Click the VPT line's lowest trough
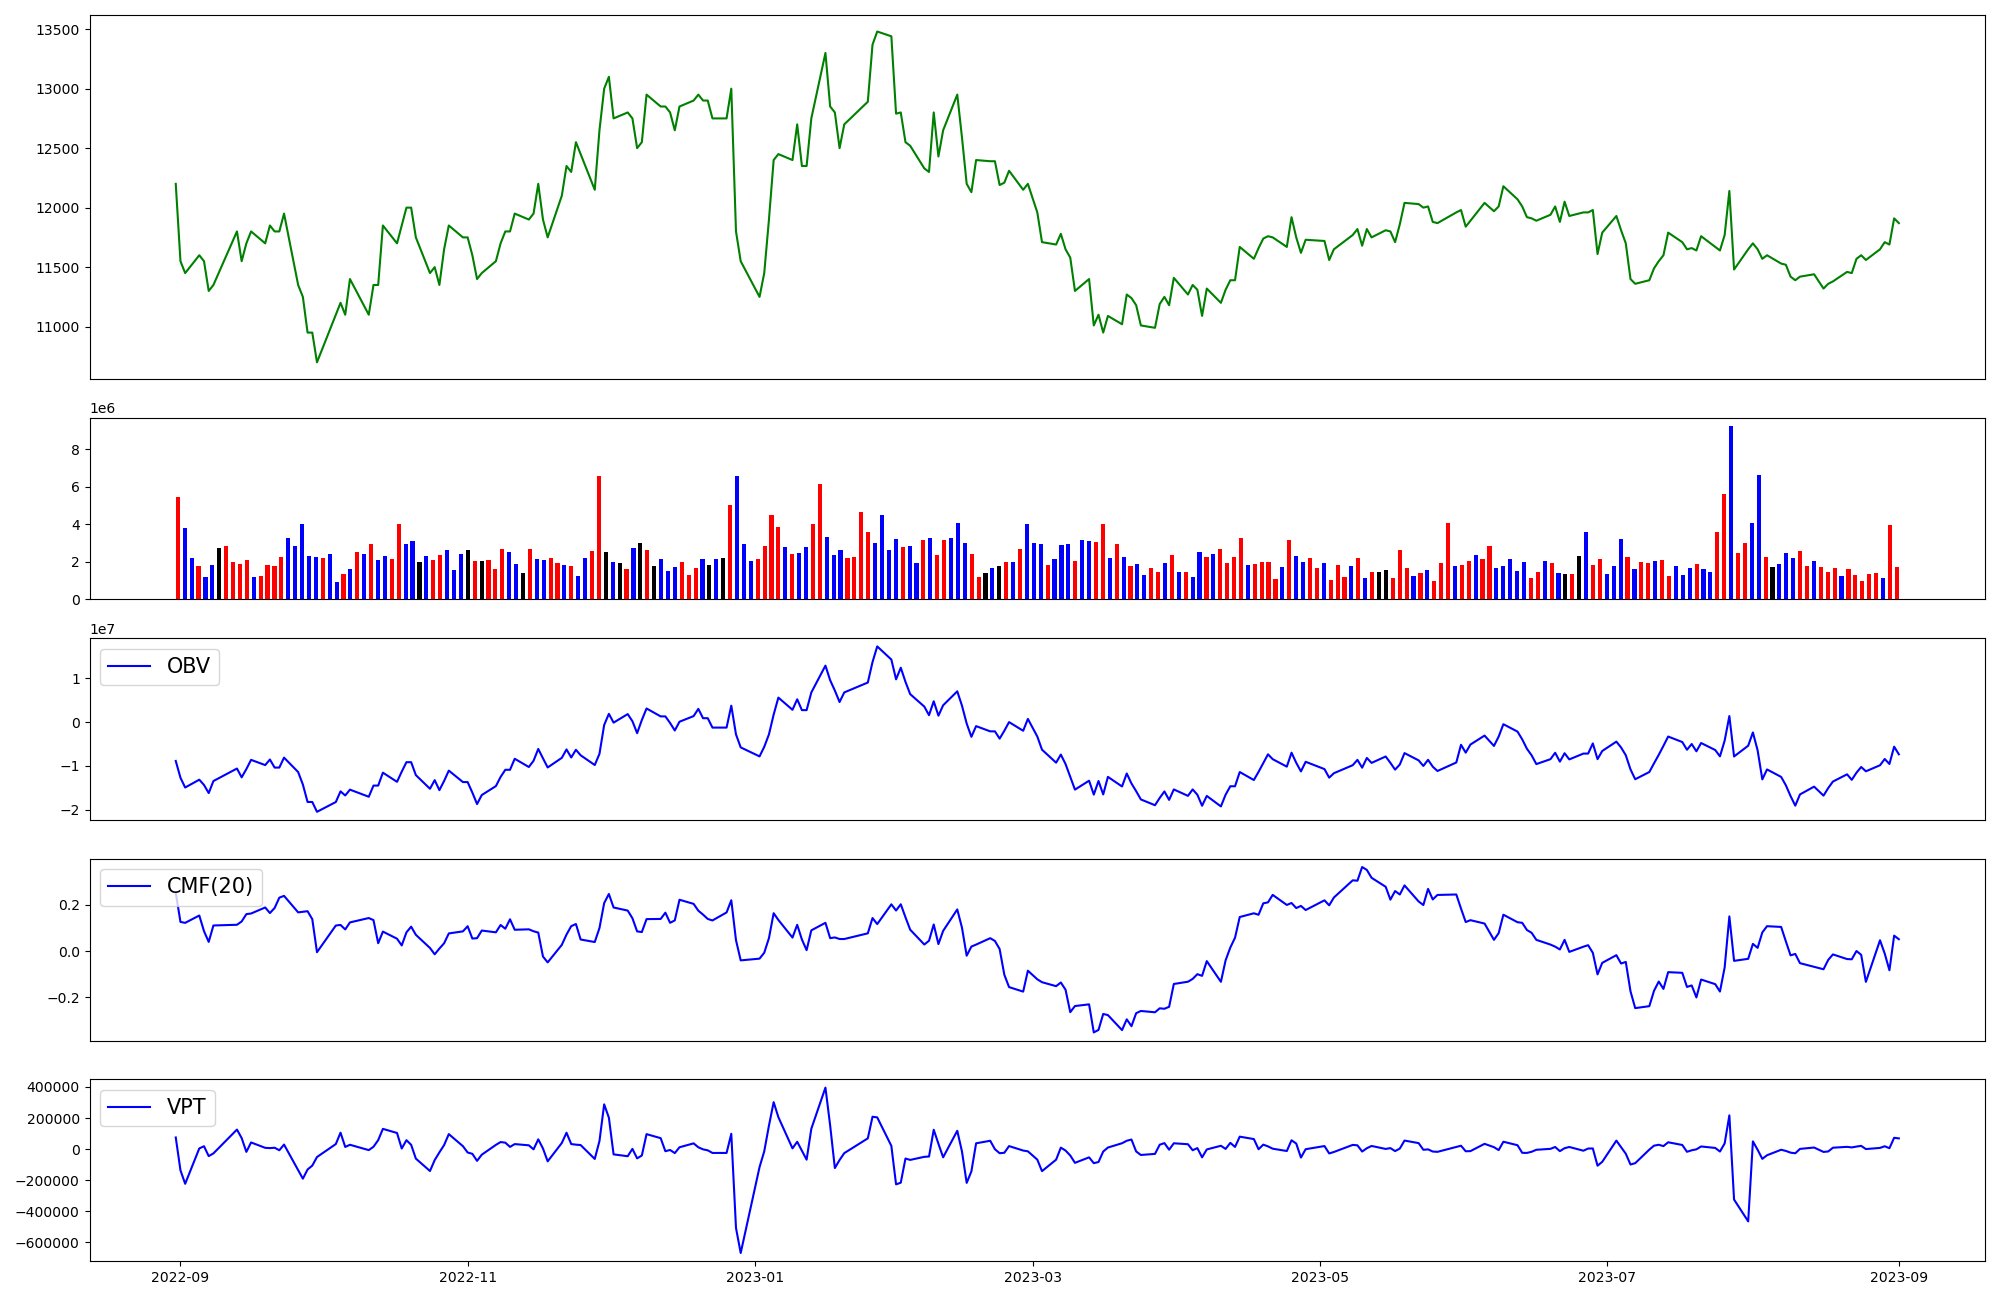This screenshot has height=1300, width=2000. coord(741,1251)
